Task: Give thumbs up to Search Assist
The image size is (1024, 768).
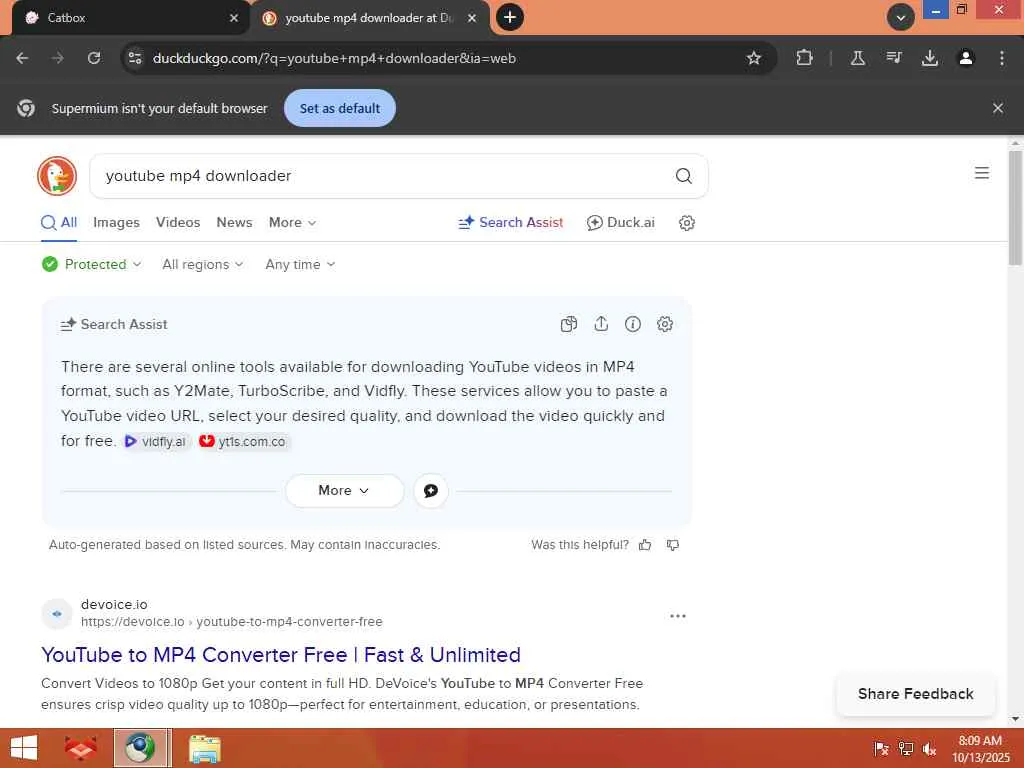Action: (645, 545)
